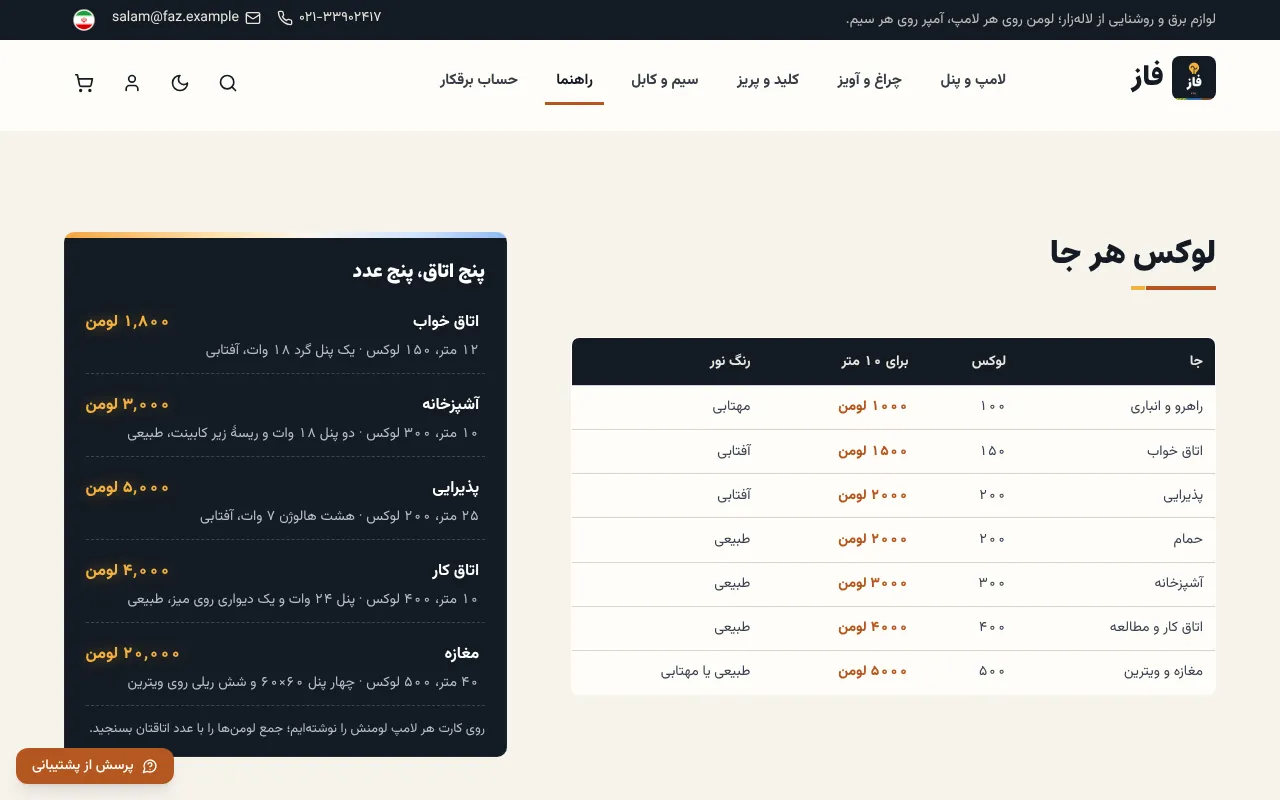Open the چراغ و آویز menu
Image resolution: width=1280 pixels, height=800 pixels.
click(x=870, y=80)
